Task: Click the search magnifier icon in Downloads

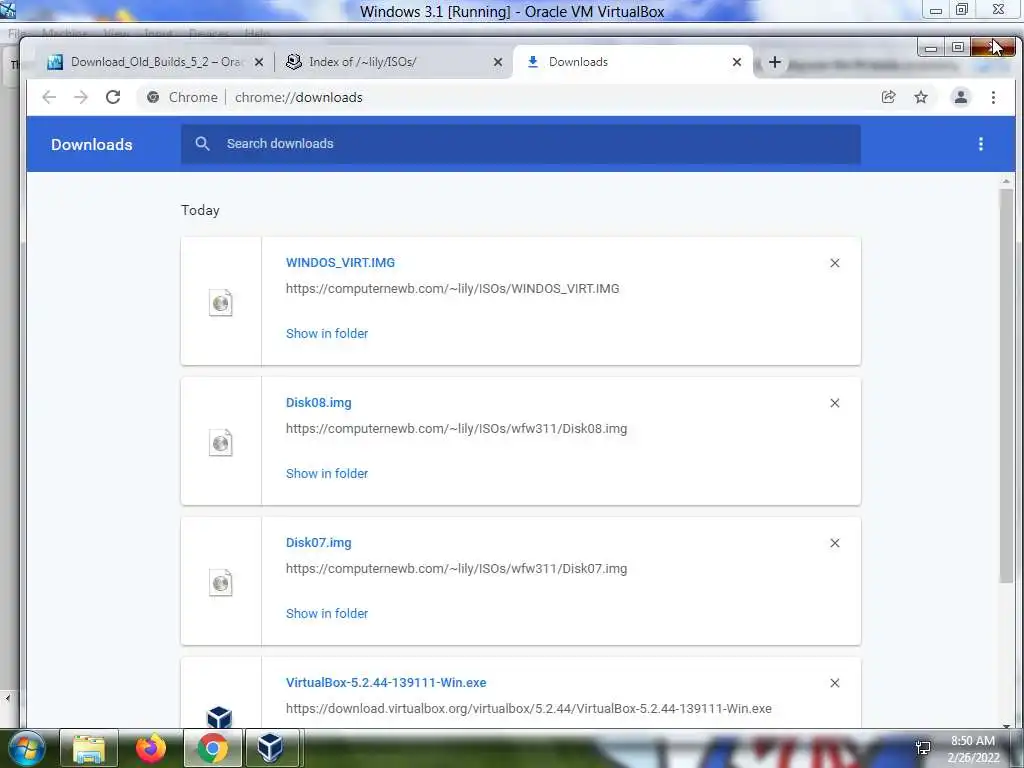Action: tap(202, 144)
